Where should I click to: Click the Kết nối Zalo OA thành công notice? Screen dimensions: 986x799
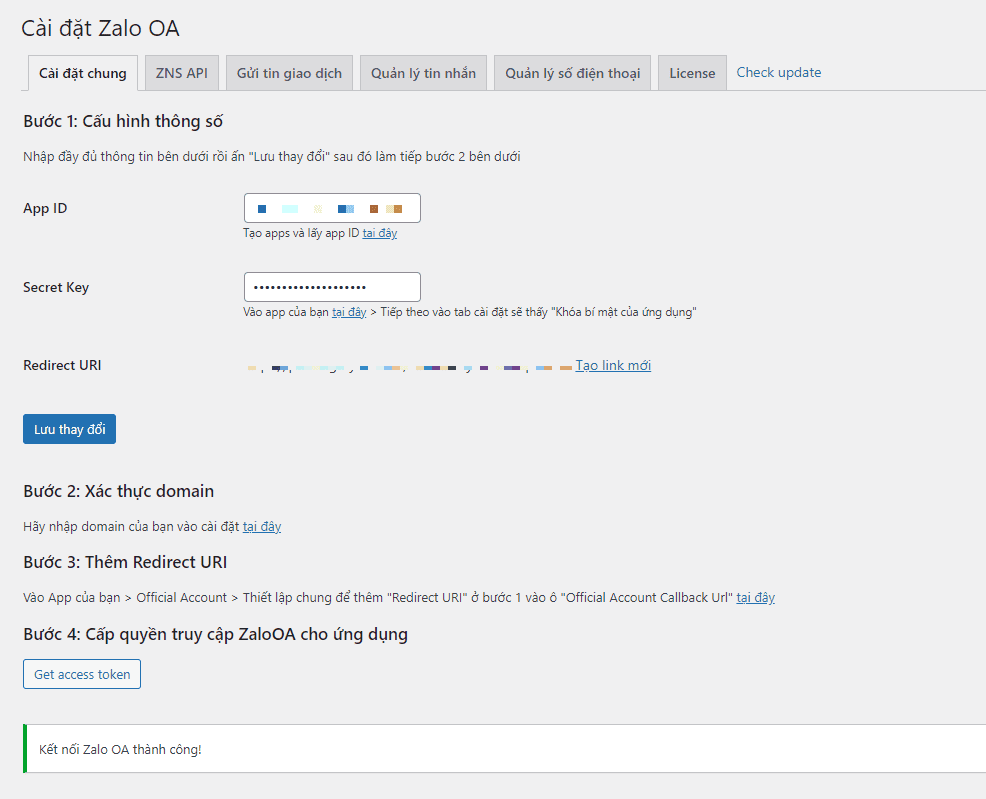point(120,748)
